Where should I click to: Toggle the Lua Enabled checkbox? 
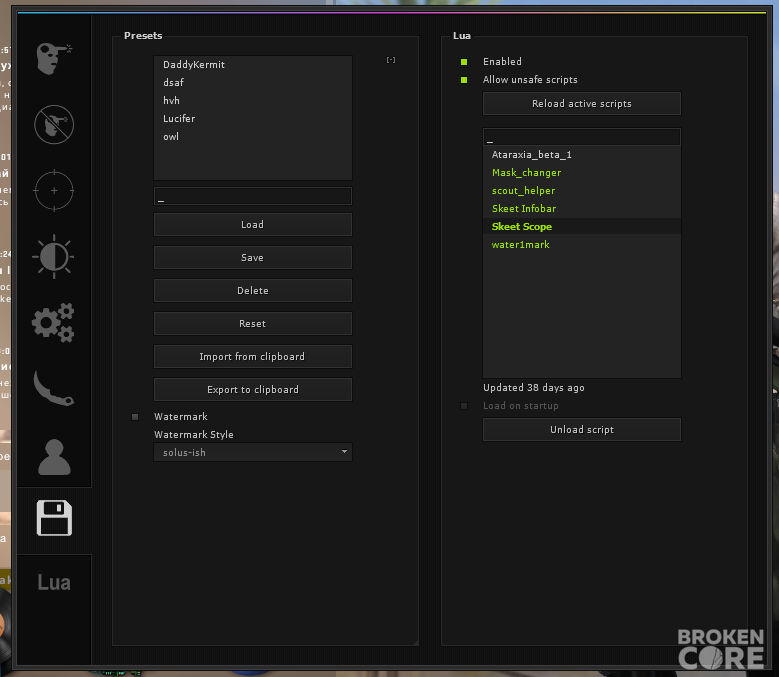click(x=464, y=62)
